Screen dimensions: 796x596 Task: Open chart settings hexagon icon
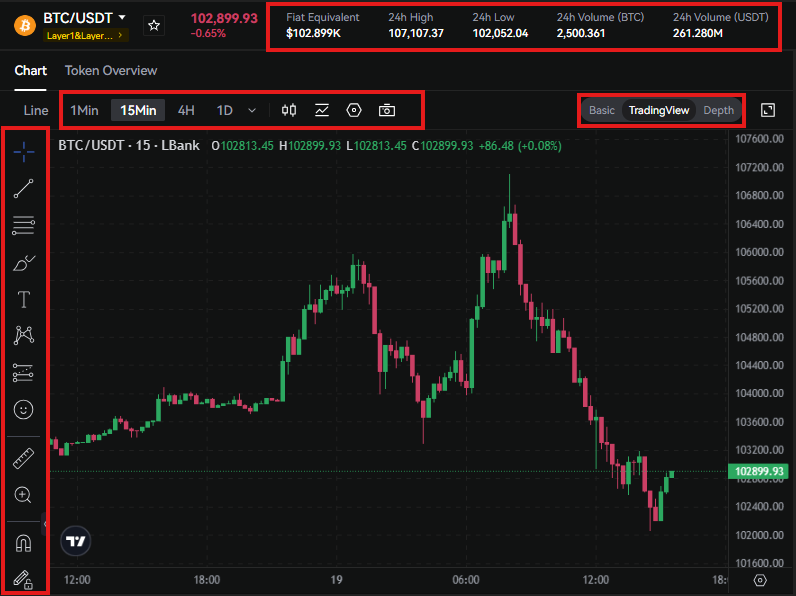354,110
